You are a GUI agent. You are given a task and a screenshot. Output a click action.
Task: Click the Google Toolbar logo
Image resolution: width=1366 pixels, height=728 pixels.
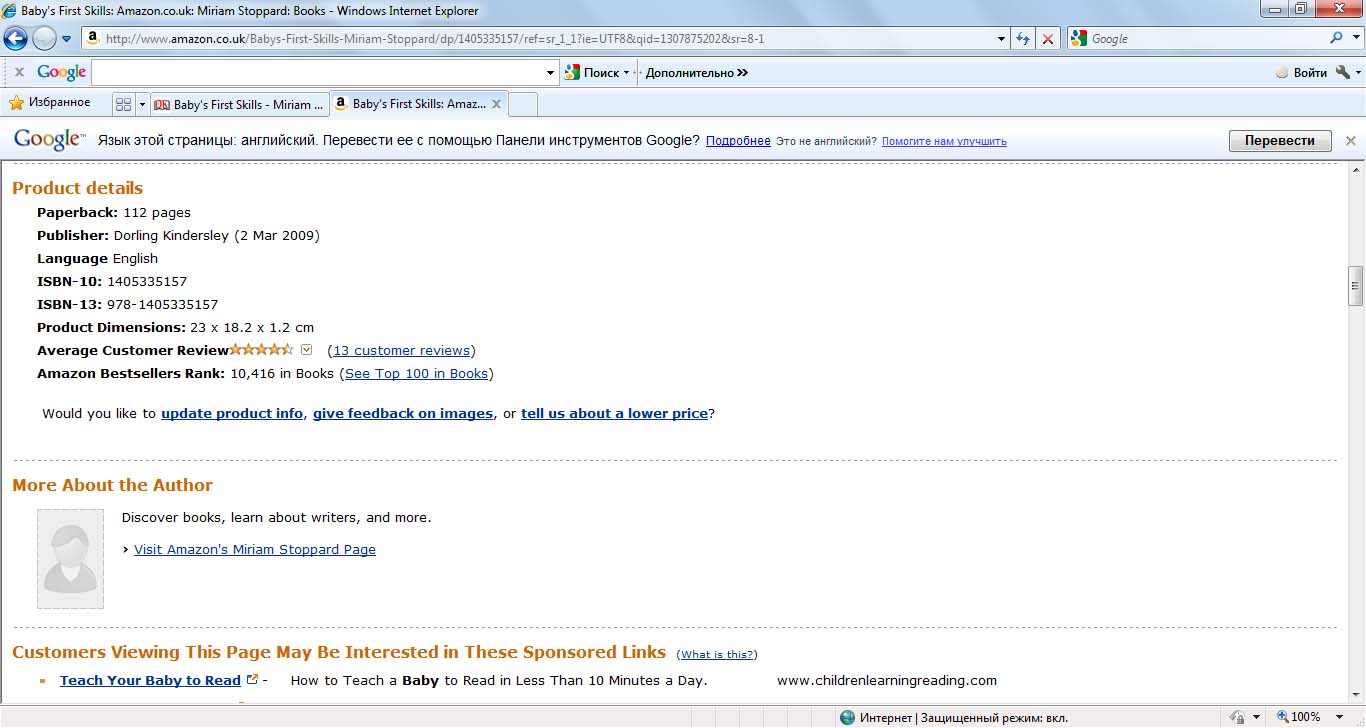tap(61, 72)
